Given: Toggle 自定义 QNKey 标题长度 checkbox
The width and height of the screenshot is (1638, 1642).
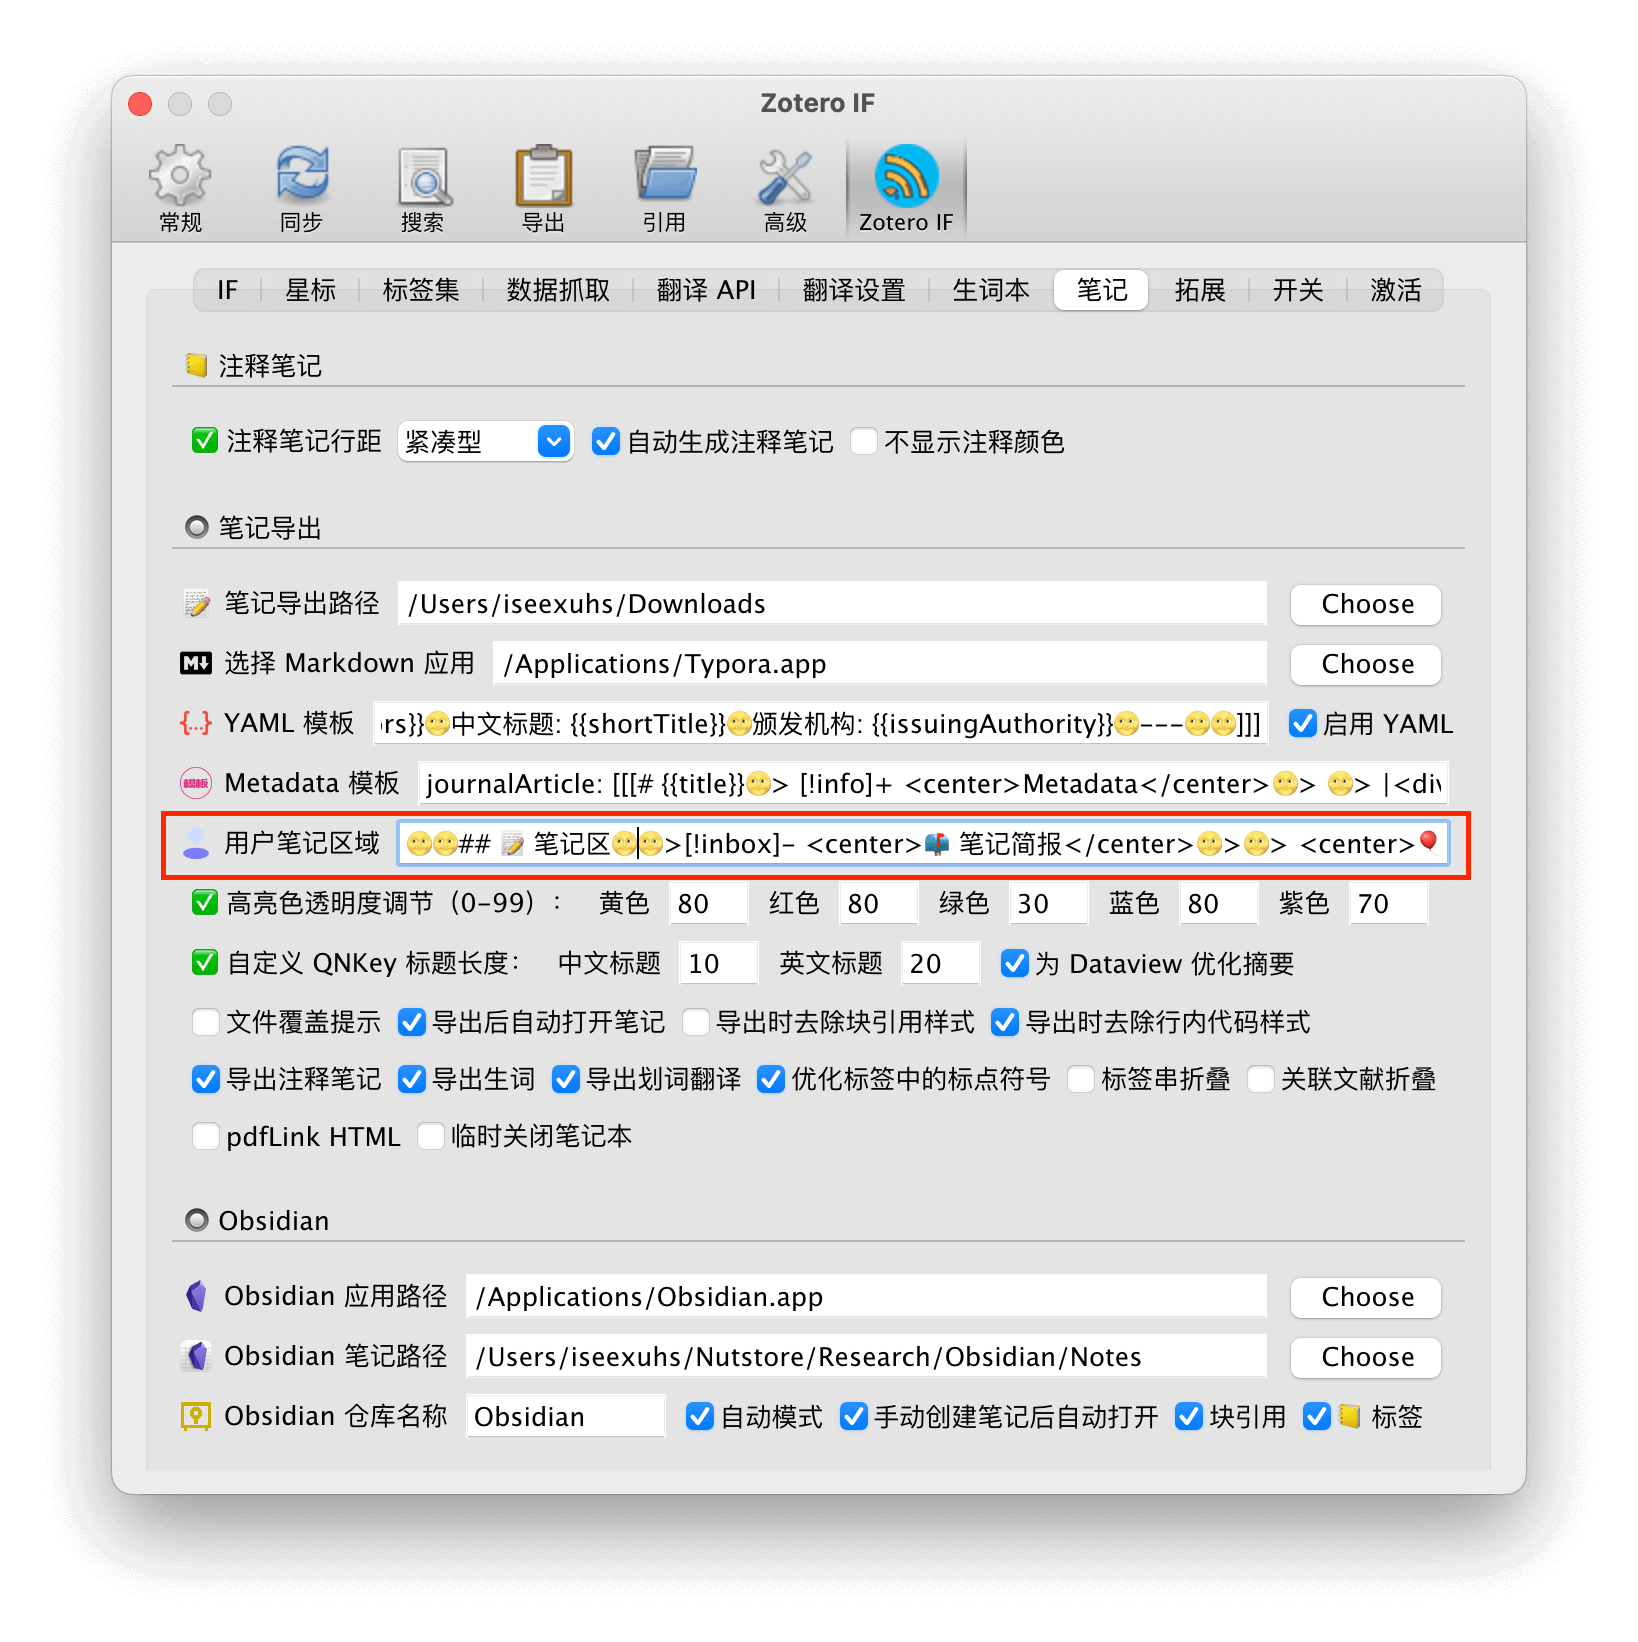Looking at the screenshot, I should coord(205,963).
